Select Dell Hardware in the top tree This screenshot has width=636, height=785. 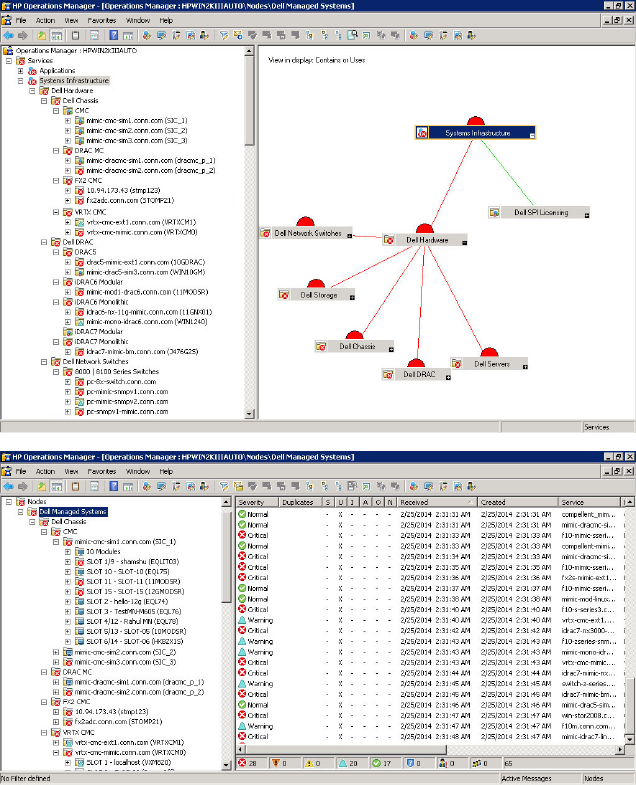(x=72, y=91)
